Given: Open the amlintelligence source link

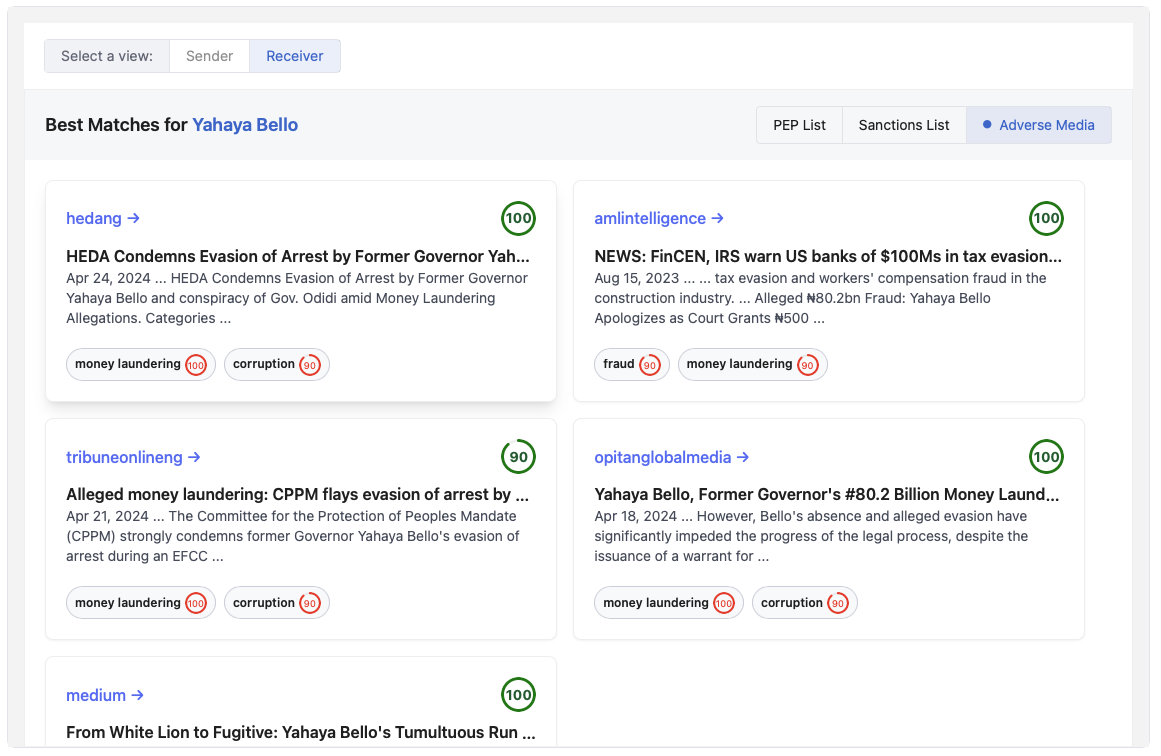Looking at the screenshot, I should [658, 218].
